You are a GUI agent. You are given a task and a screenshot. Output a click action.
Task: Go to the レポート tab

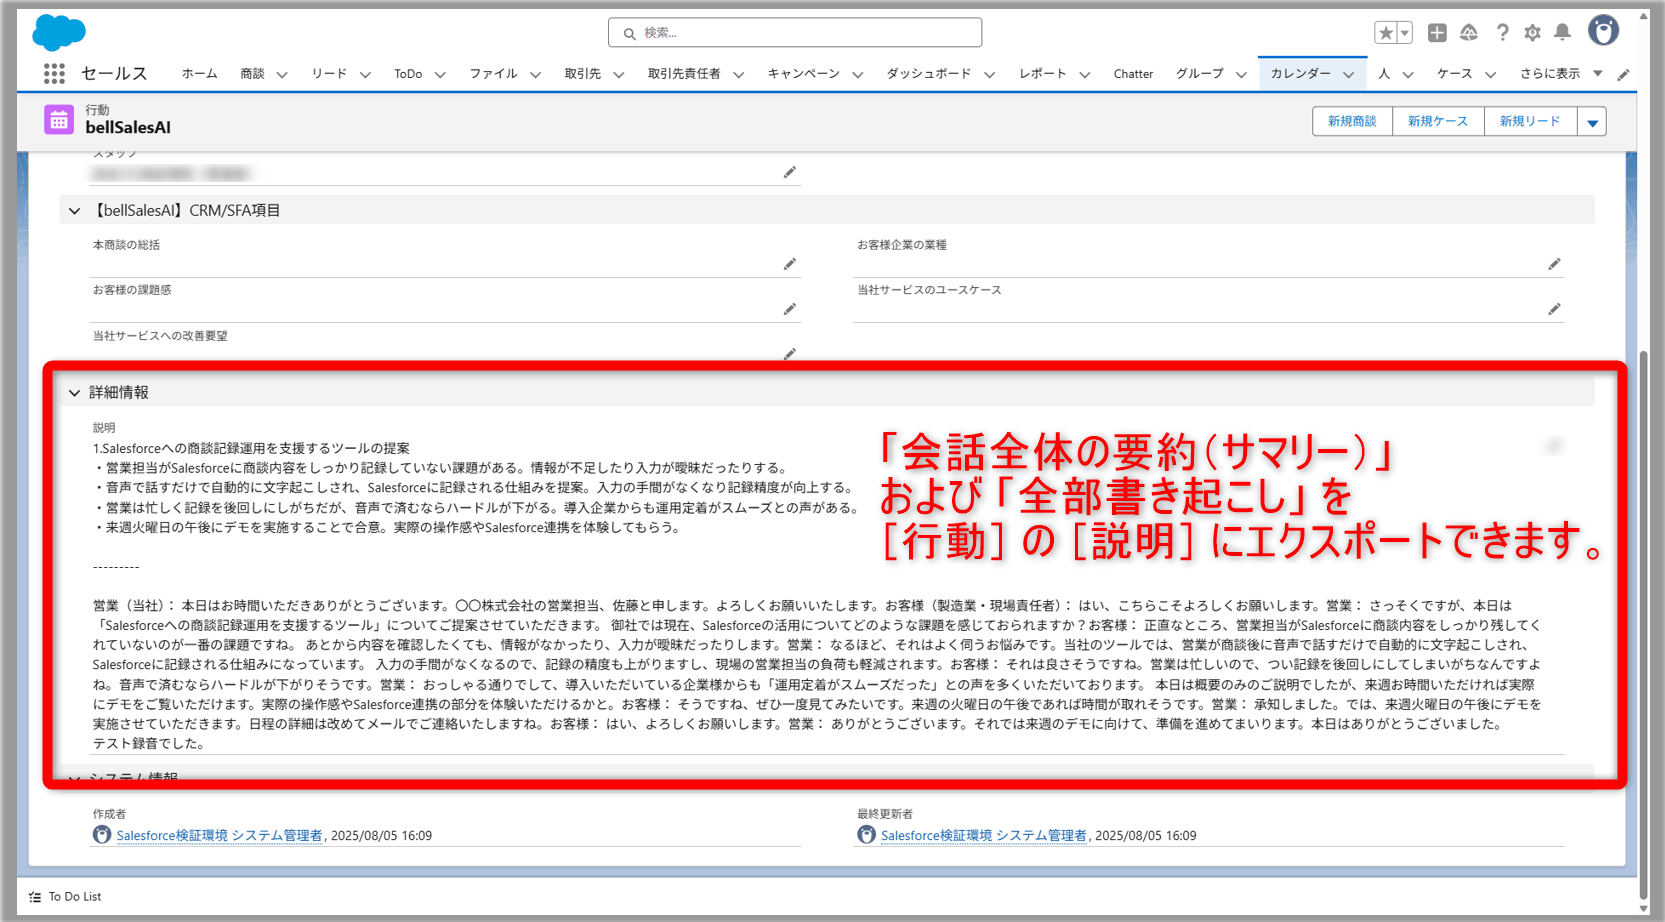point(1042,74)
